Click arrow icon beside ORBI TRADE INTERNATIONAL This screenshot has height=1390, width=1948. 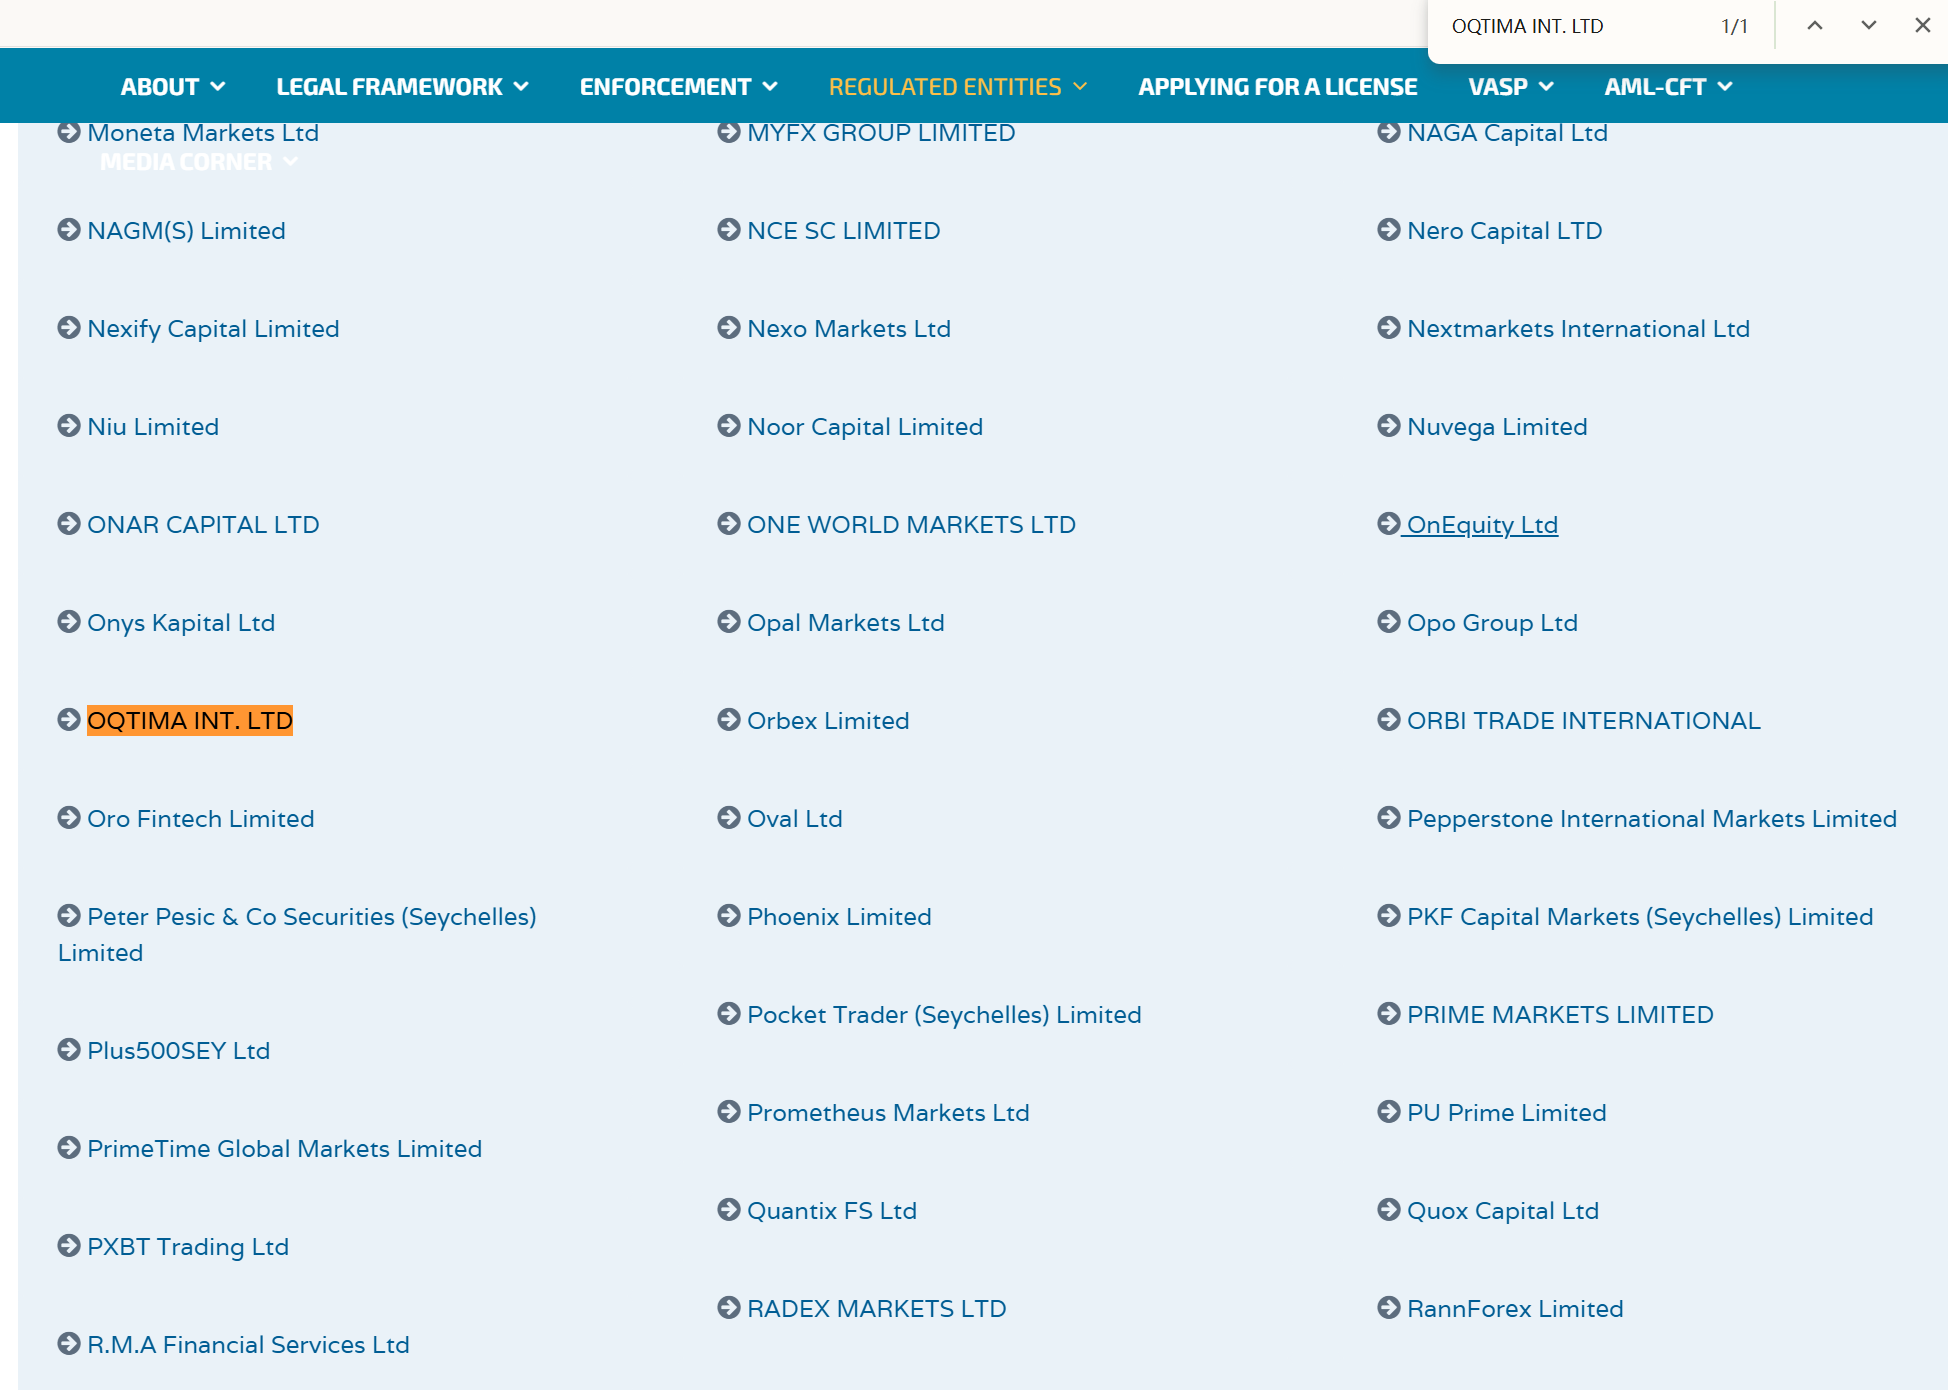pyautogui.click(x=1389, y=720)
